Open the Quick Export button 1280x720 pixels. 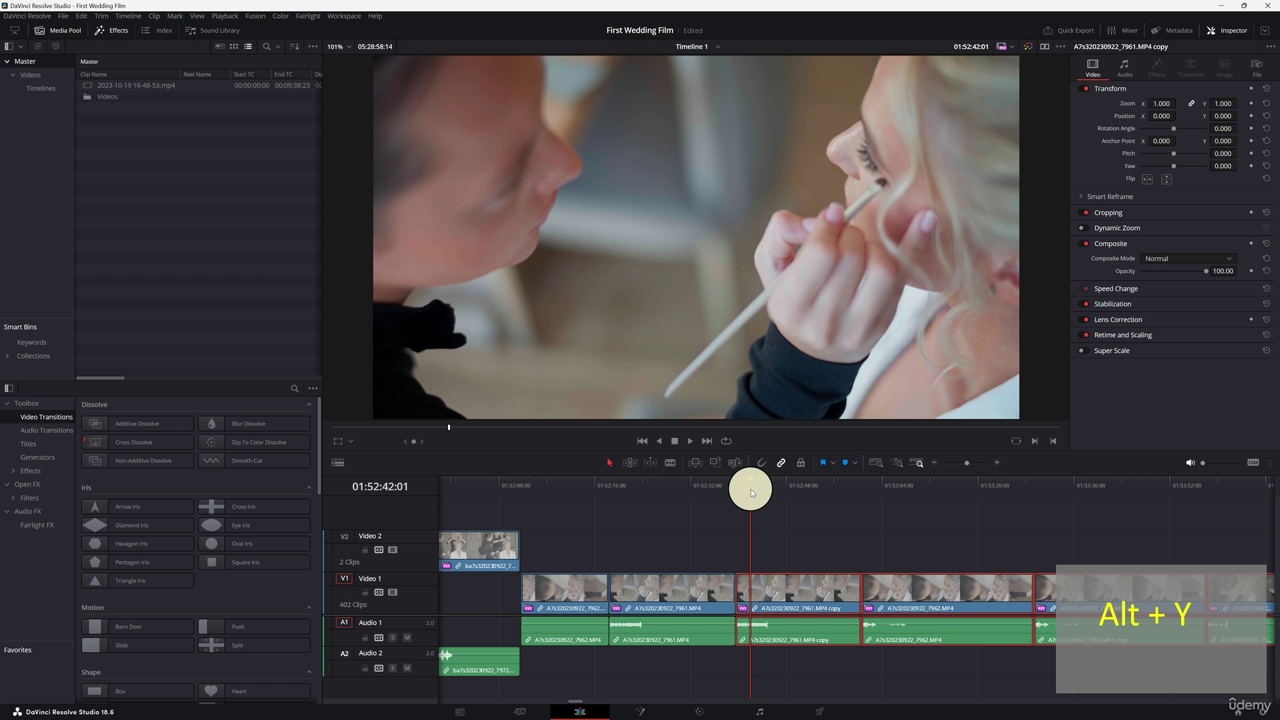pyautogui.click(x=1069, y=30)
